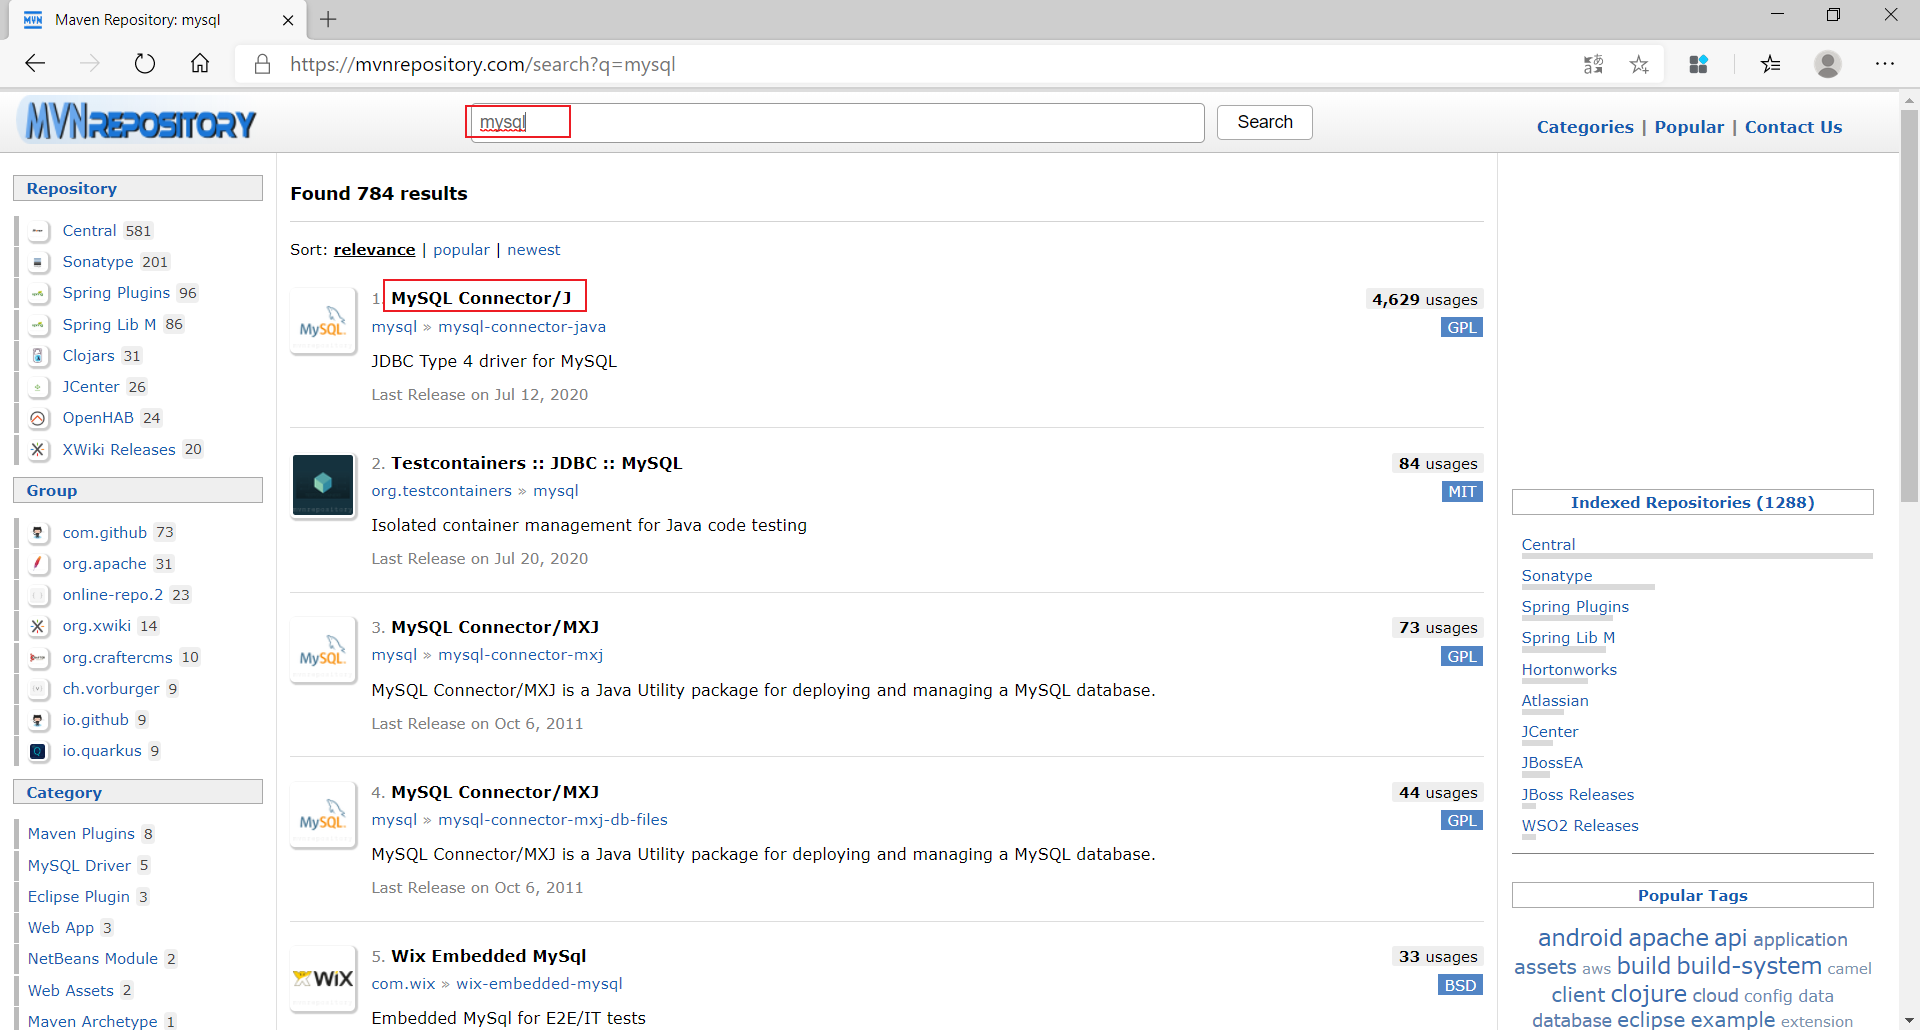Viewport: 1920px width, 1030px height.
Task: Sort results by popular
Action: (461, 250)
